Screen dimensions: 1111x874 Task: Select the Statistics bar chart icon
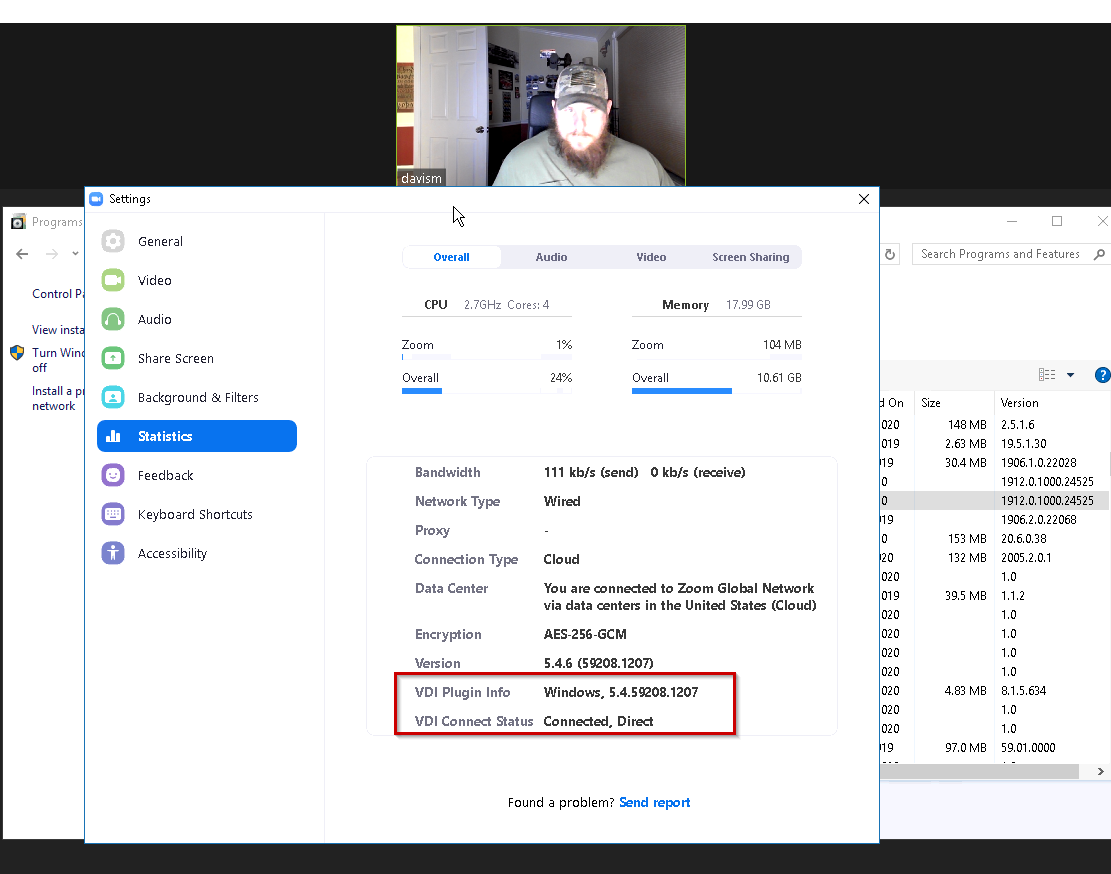point(113,436)
